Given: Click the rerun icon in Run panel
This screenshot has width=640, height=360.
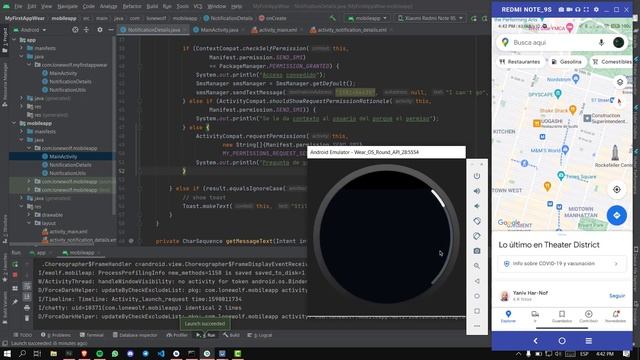Looking at the screenshot, I should (15, 264).
